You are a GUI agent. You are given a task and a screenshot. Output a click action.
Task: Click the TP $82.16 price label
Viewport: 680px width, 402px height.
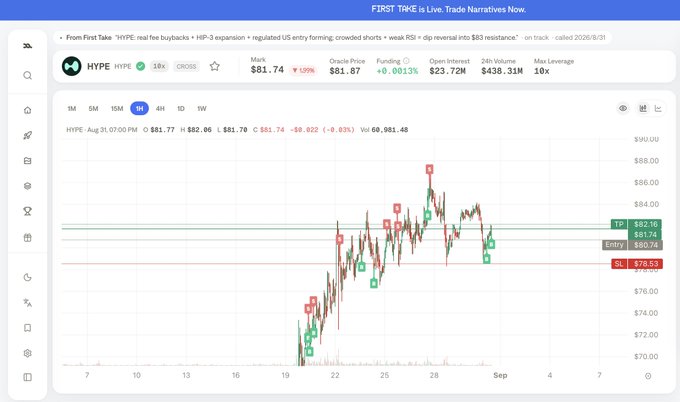coord(636,224)
